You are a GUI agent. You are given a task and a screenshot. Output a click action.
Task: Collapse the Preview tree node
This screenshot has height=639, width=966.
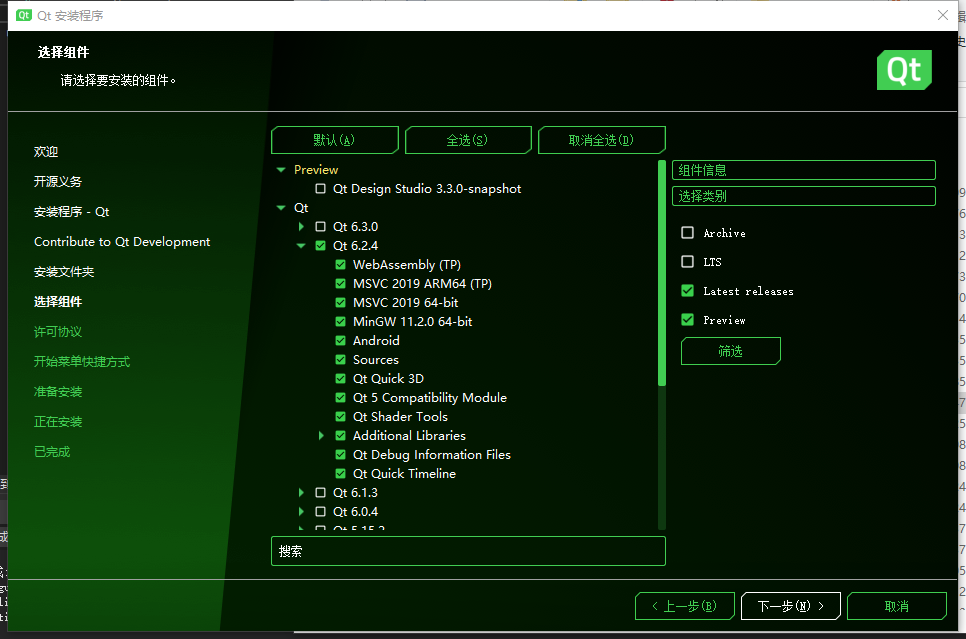click(281, 169)
